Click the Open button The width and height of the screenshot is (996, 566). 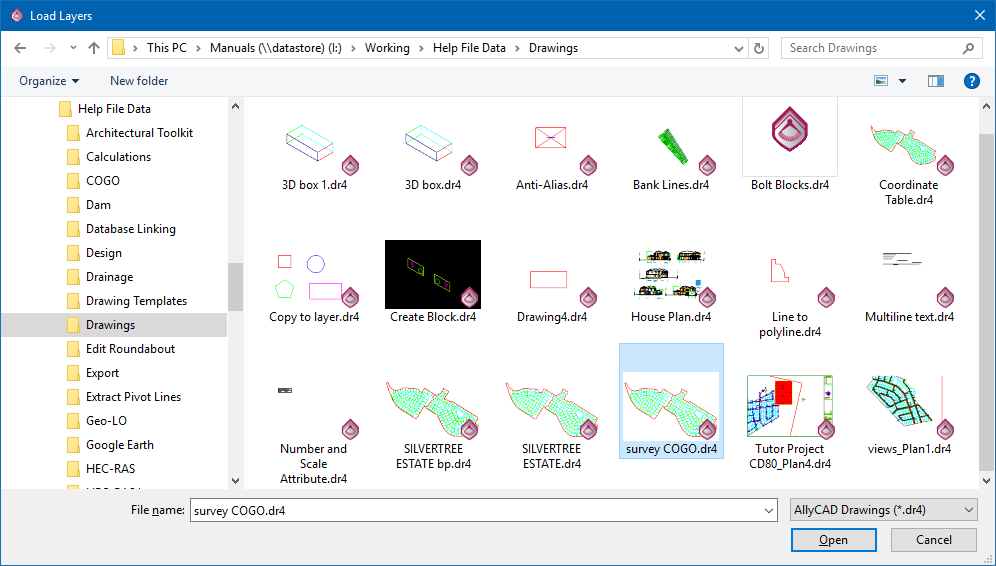[833, 540]
